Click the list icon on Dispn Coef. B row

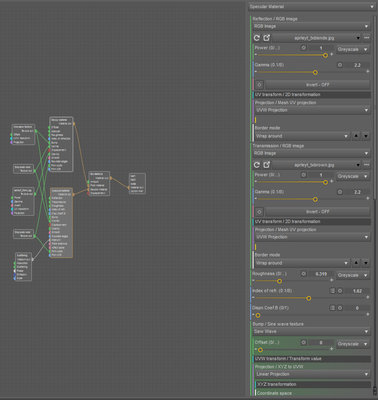pos(332,308)
